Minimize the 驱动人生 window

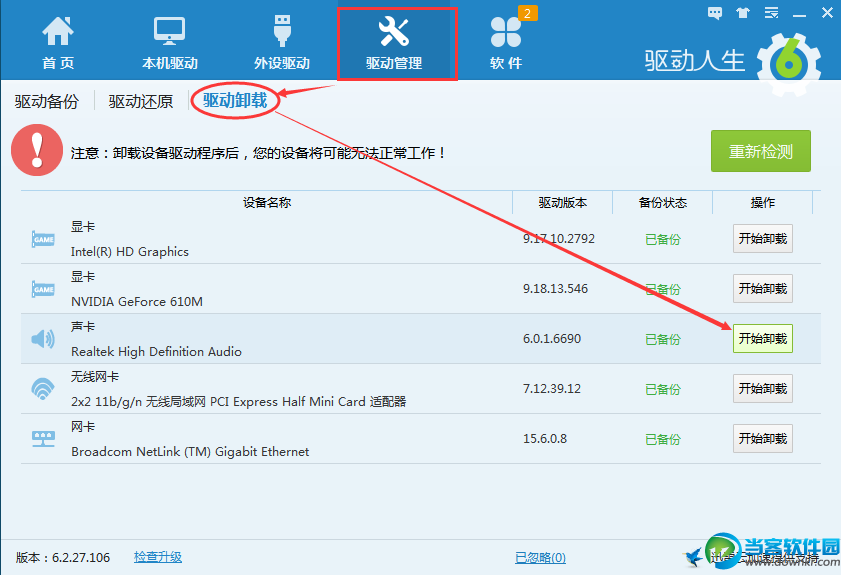click(x=799, y=14)
